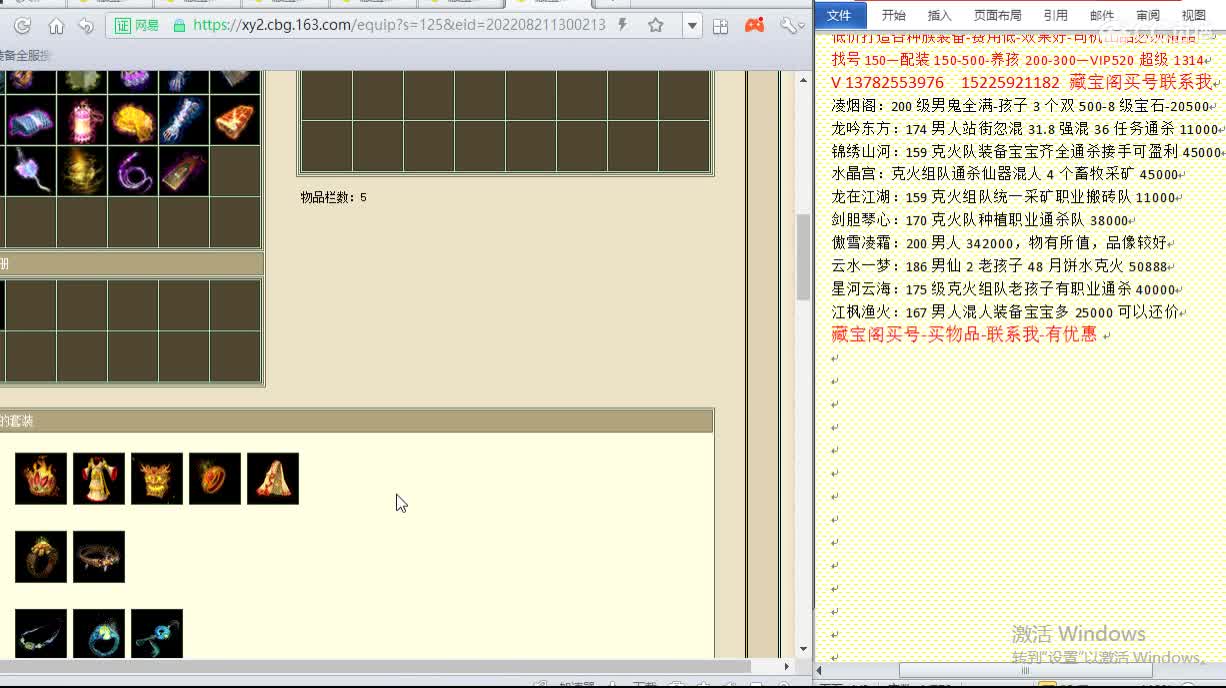Go to browser home page icon
This screenshot has height=688, width=1226.
point(56,26)
